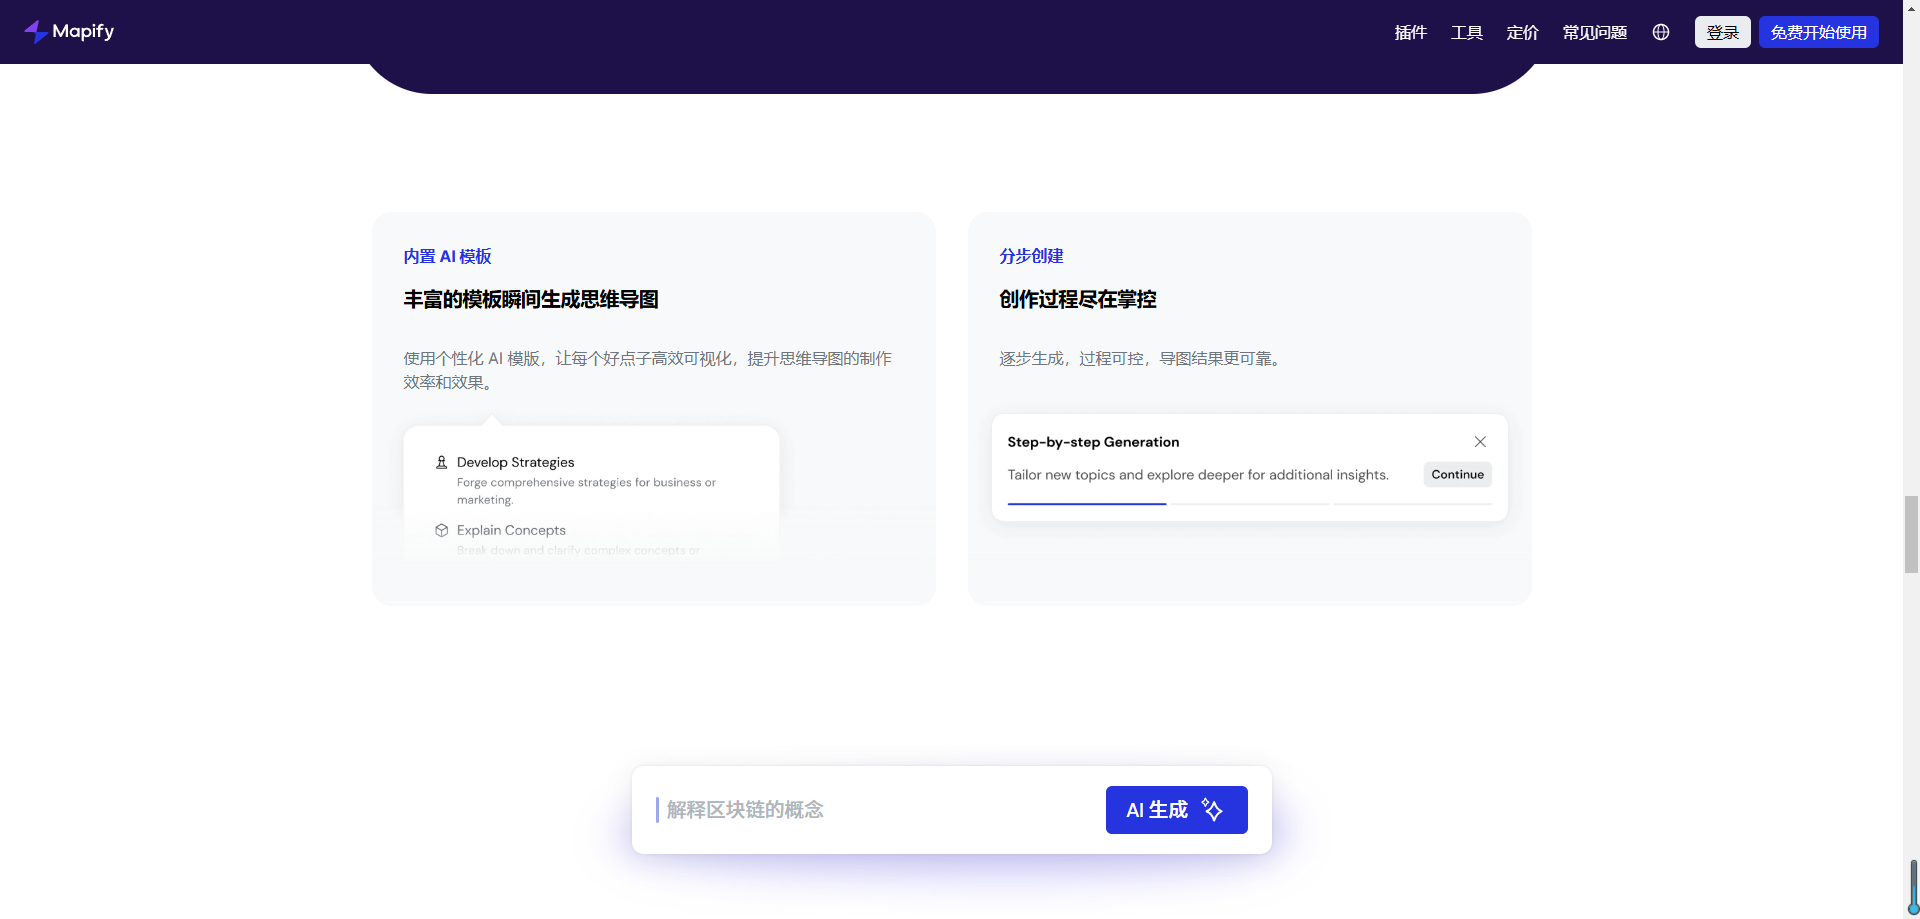Image resolution: width=1920 pixels, height=919 pixels.
Task: Click heading 创作过程尽在掌控
Action: 1077,299
